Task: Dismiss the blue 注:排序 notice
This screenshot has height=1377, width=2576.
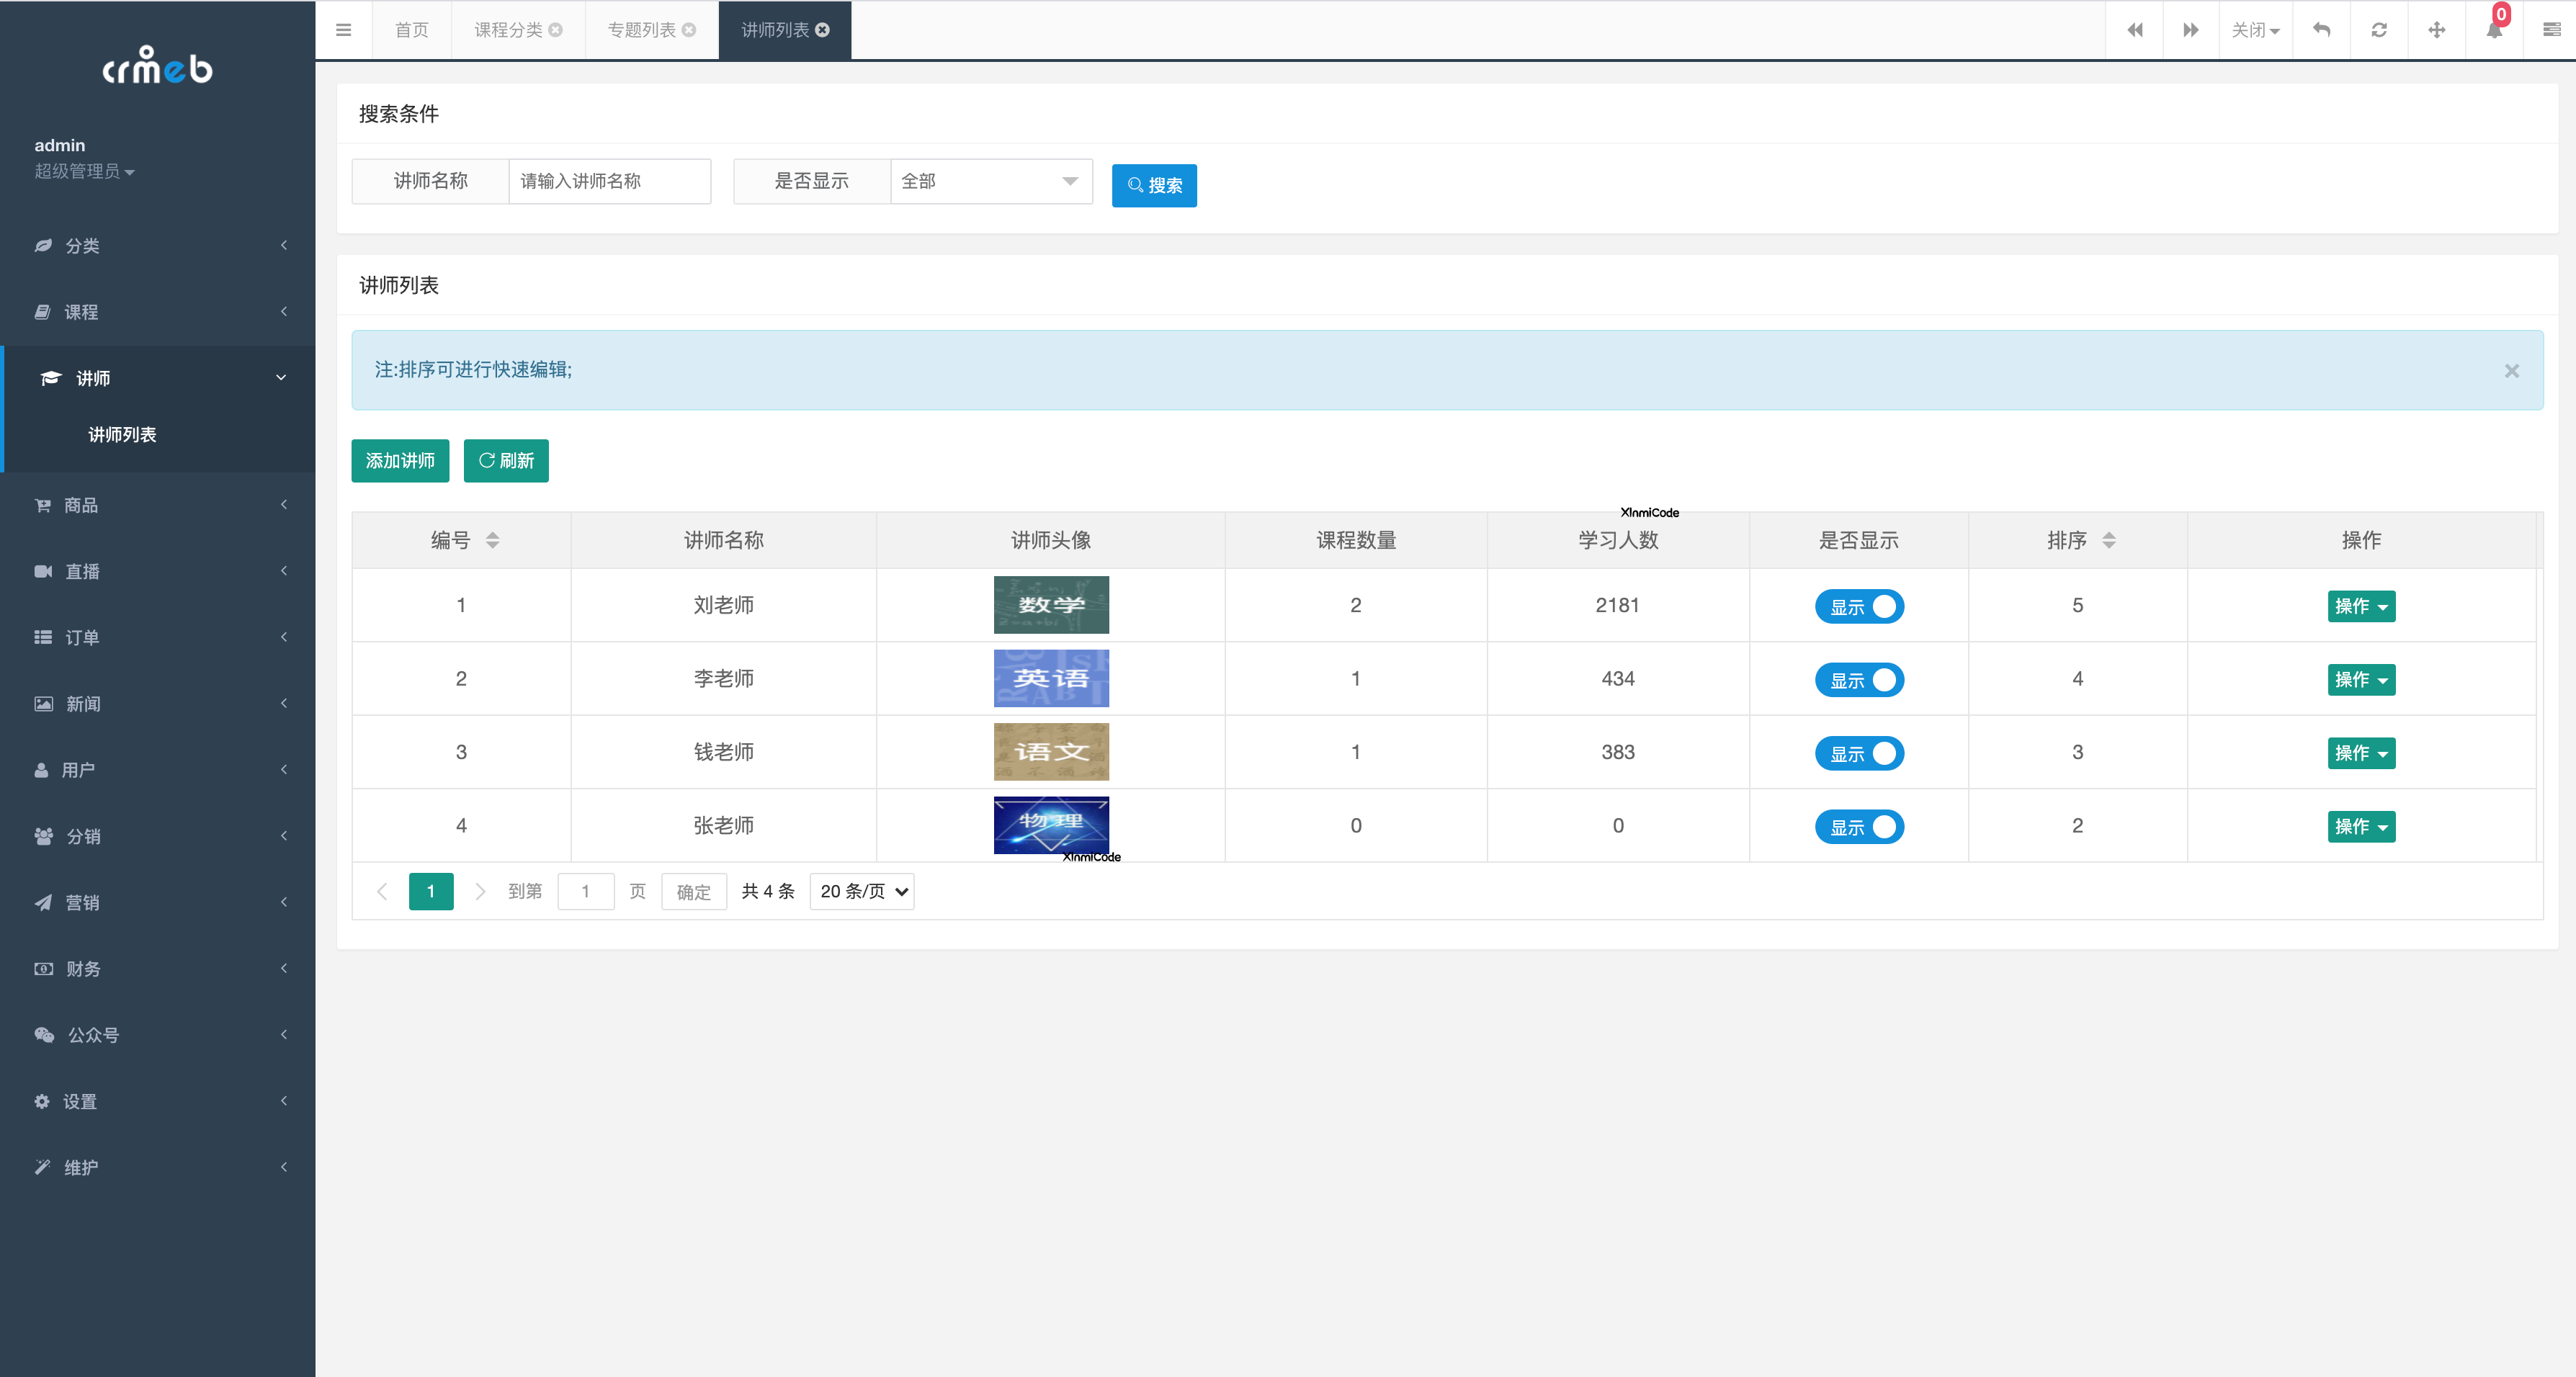Action: click(x=2511, y=371)
